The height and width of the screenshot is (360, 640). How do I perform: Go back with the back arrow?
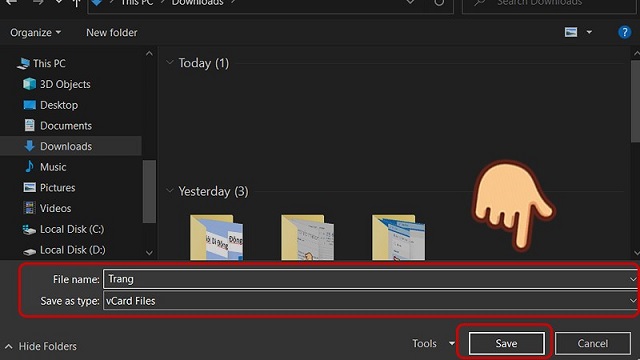coord(12,2)
